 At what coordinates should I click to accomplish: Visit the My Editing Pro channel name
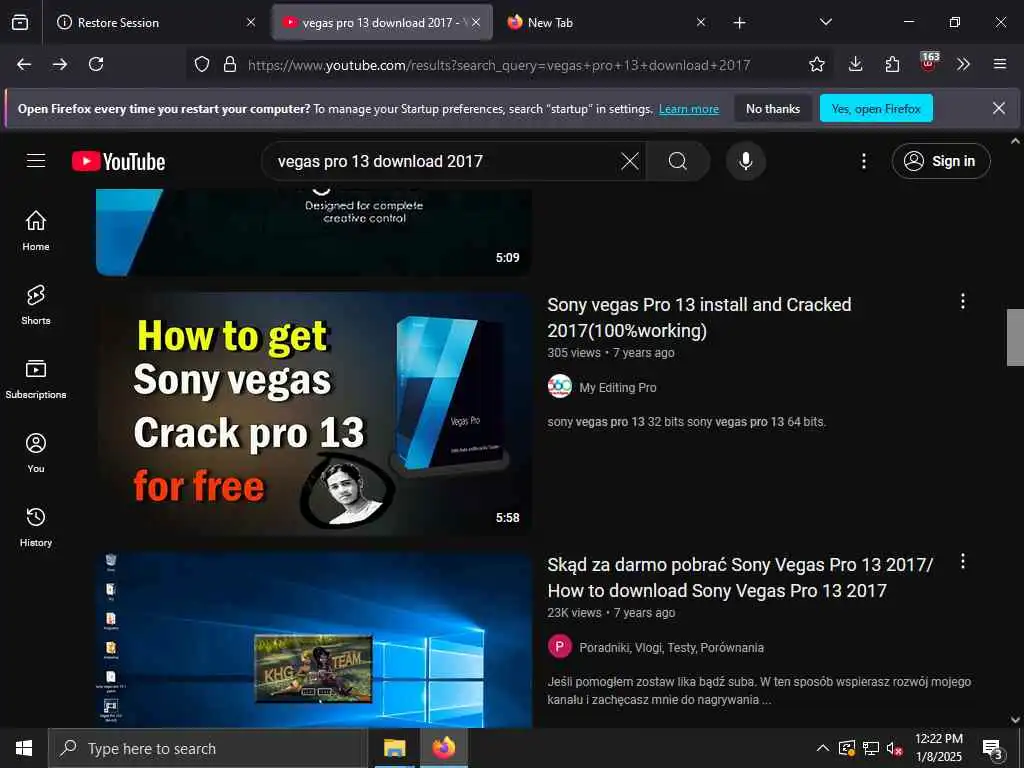(618, 387)
